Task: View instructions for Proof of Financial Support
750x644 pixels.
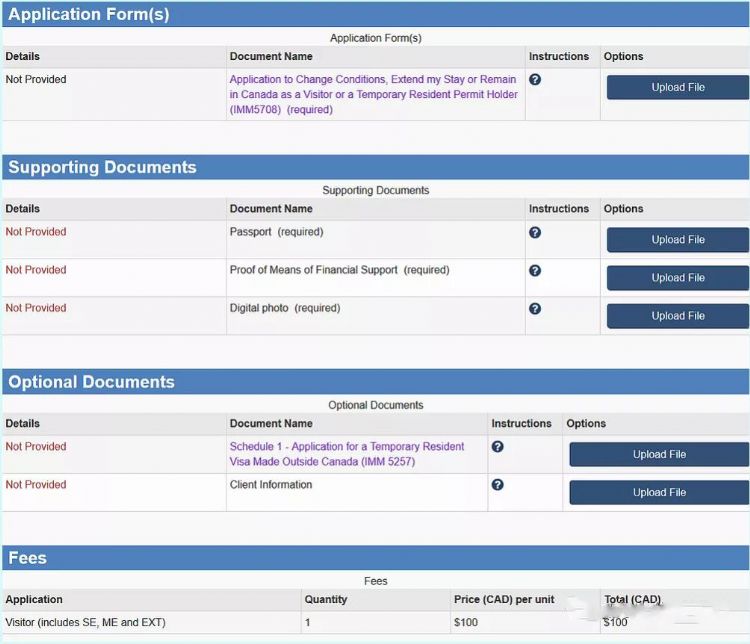Action: tap(535, 270)
